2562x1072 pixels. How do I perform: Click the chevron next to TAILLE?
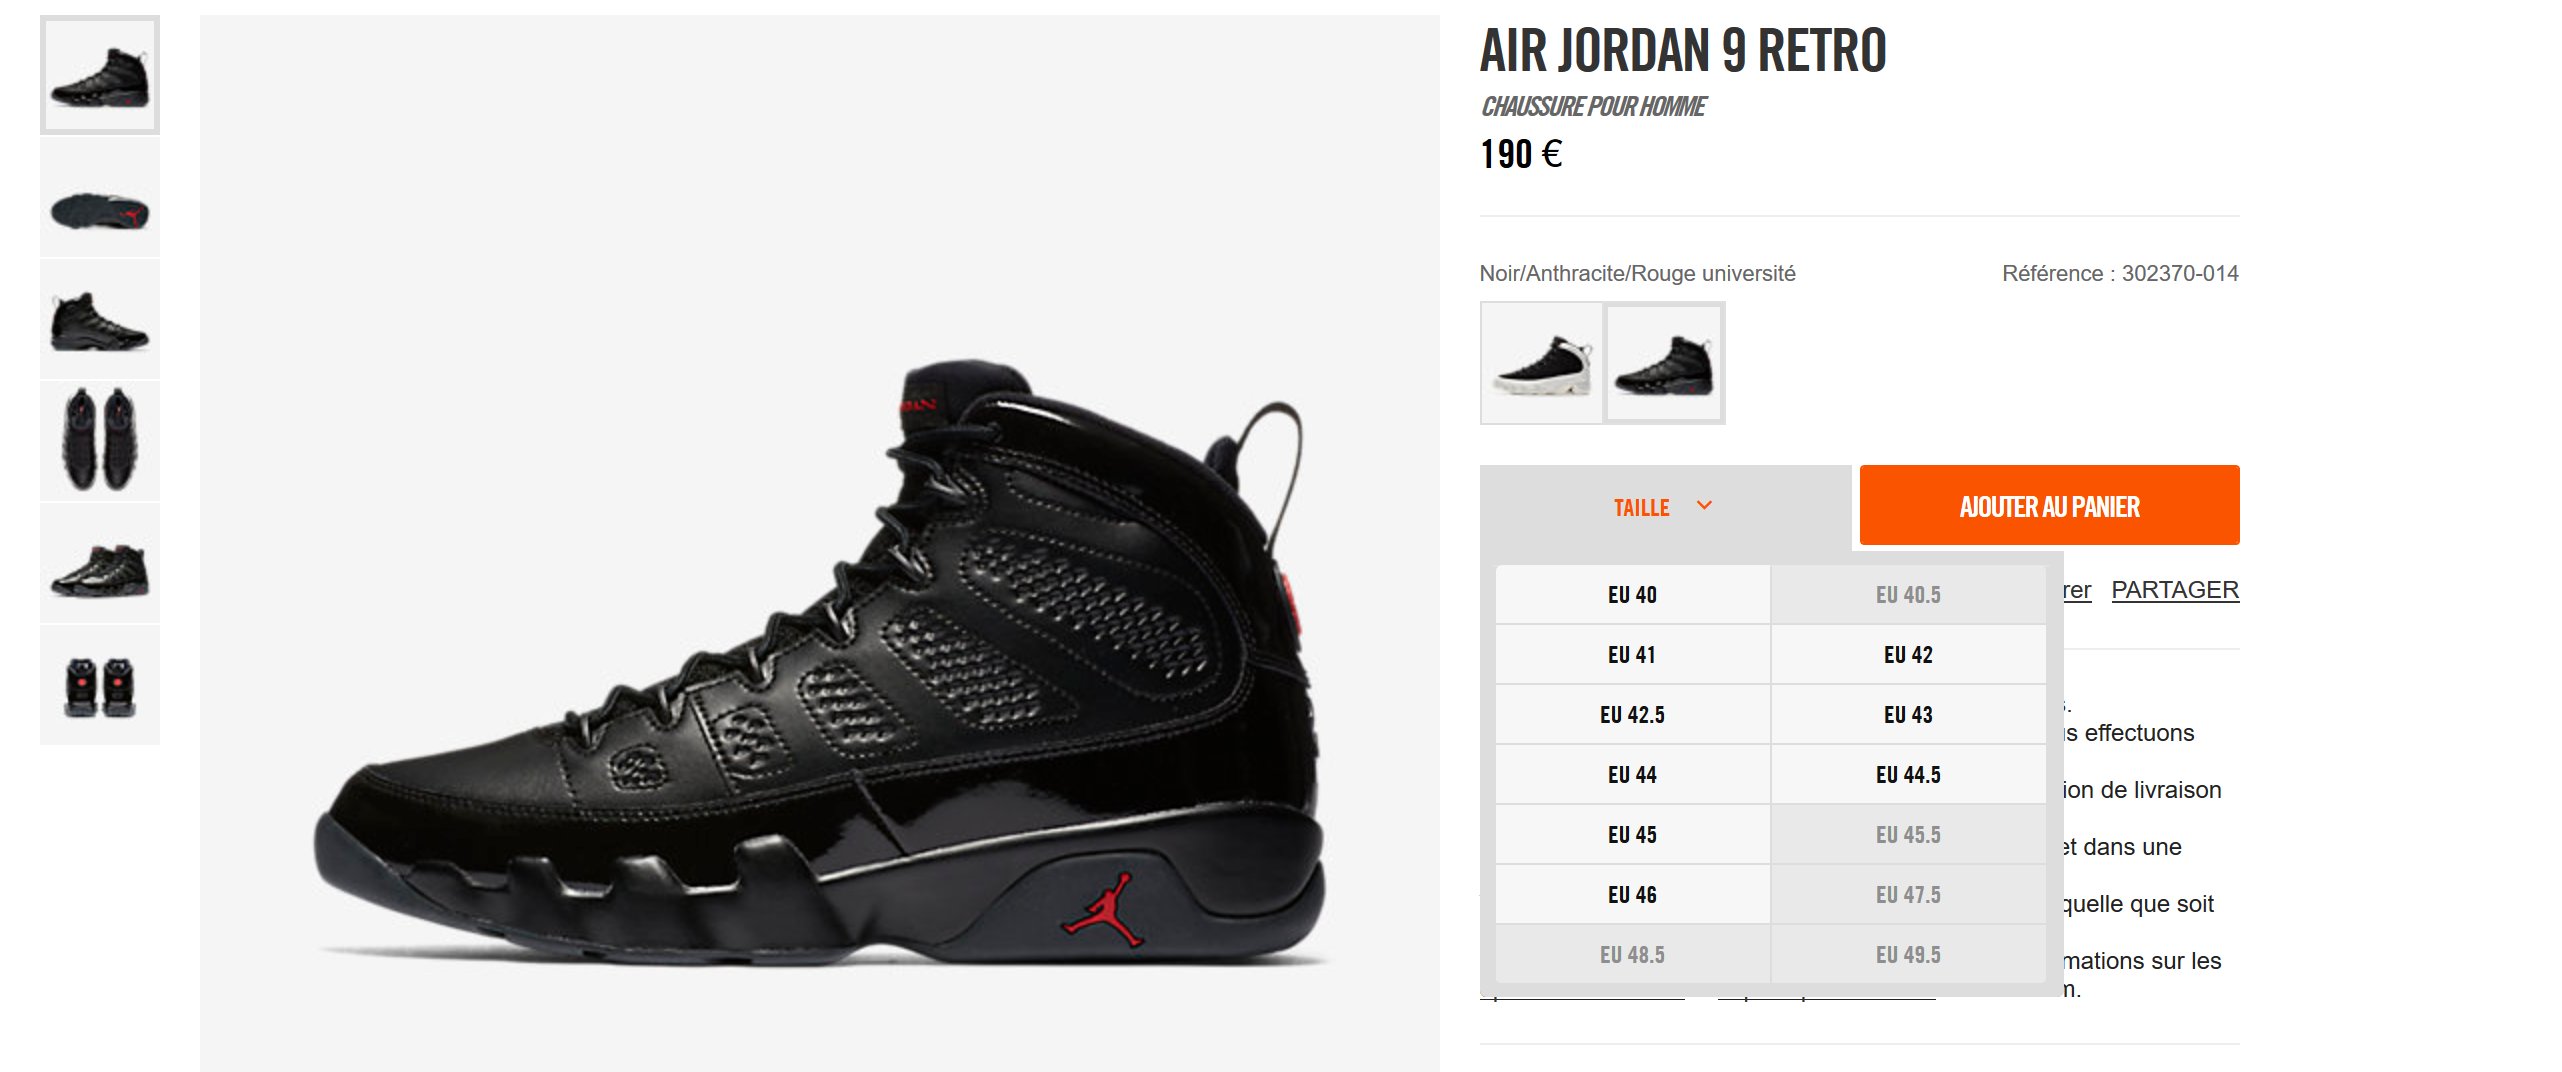[x=1705, y=505]
